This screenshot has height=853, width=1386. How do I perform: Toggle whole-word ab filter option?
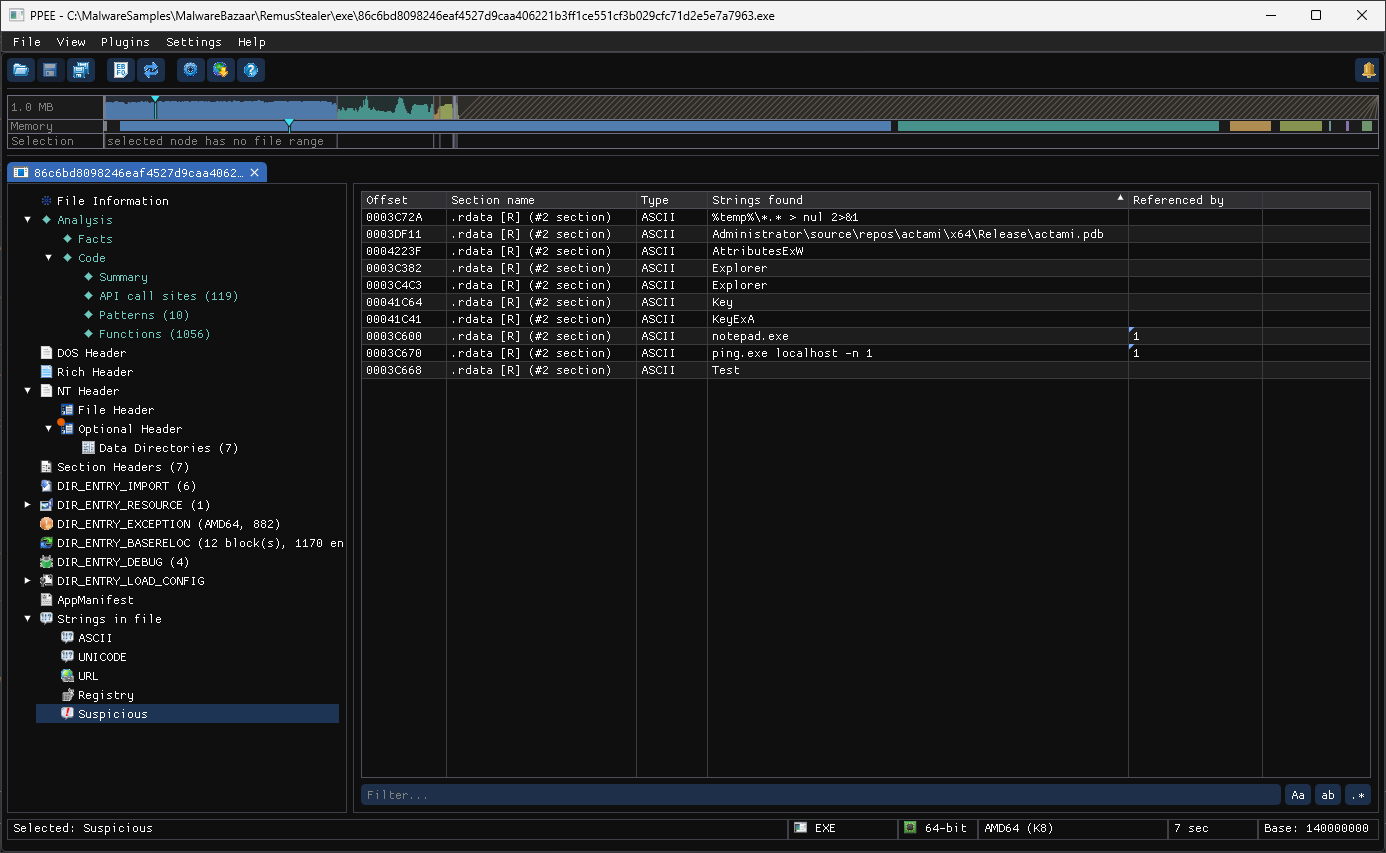point(1328,795)
